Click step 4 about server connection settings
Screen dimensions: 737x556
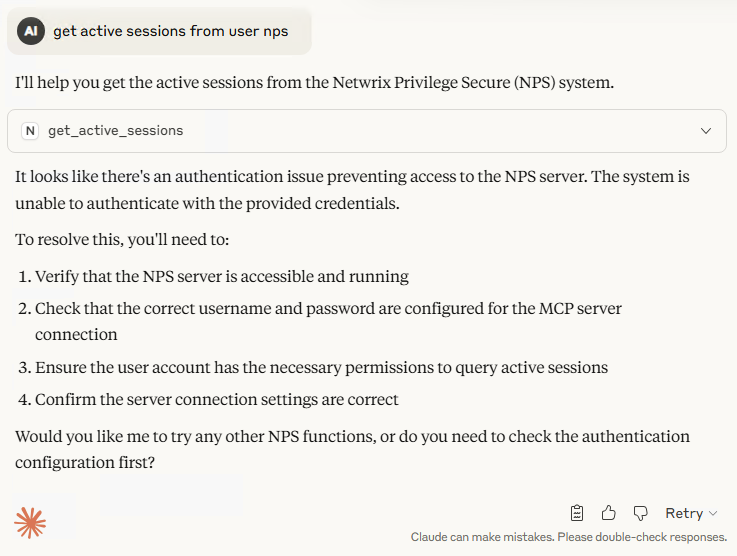click(x=217, y=400)
